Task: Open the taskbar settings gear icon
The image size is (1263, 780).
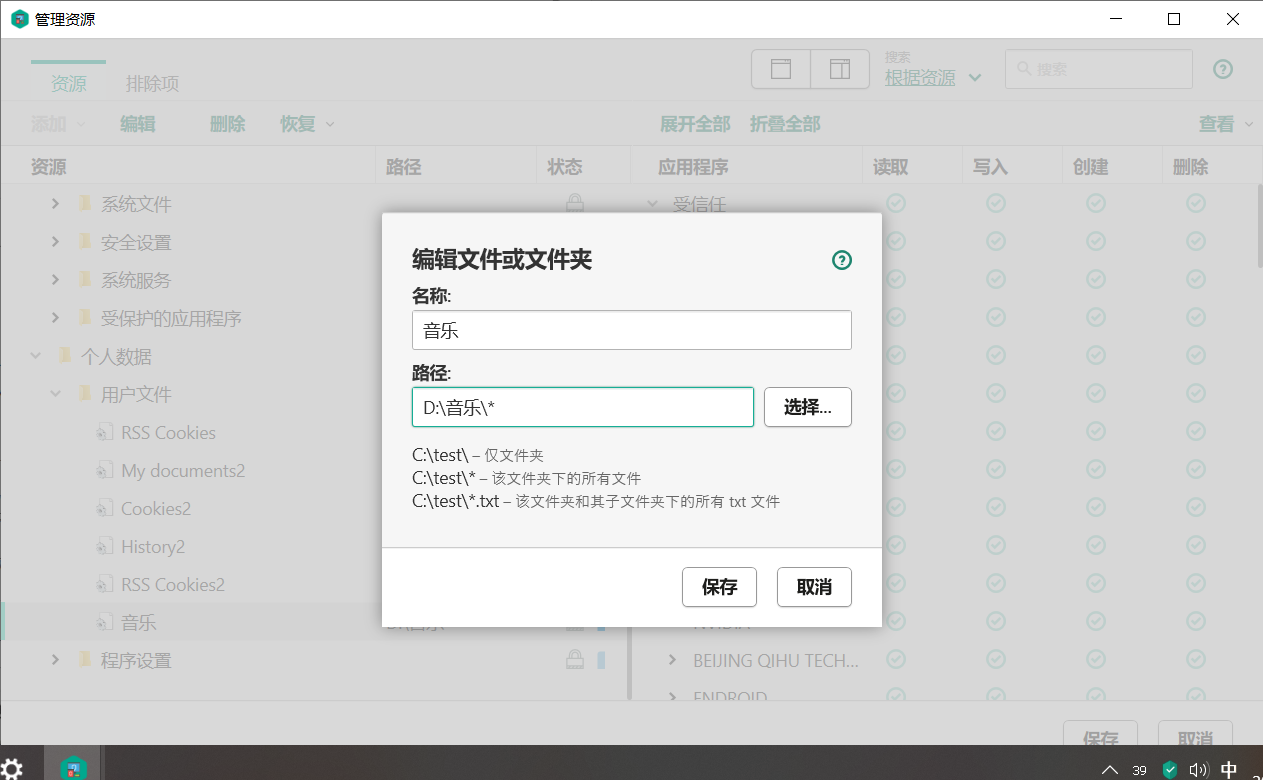Action: (12, 768)
